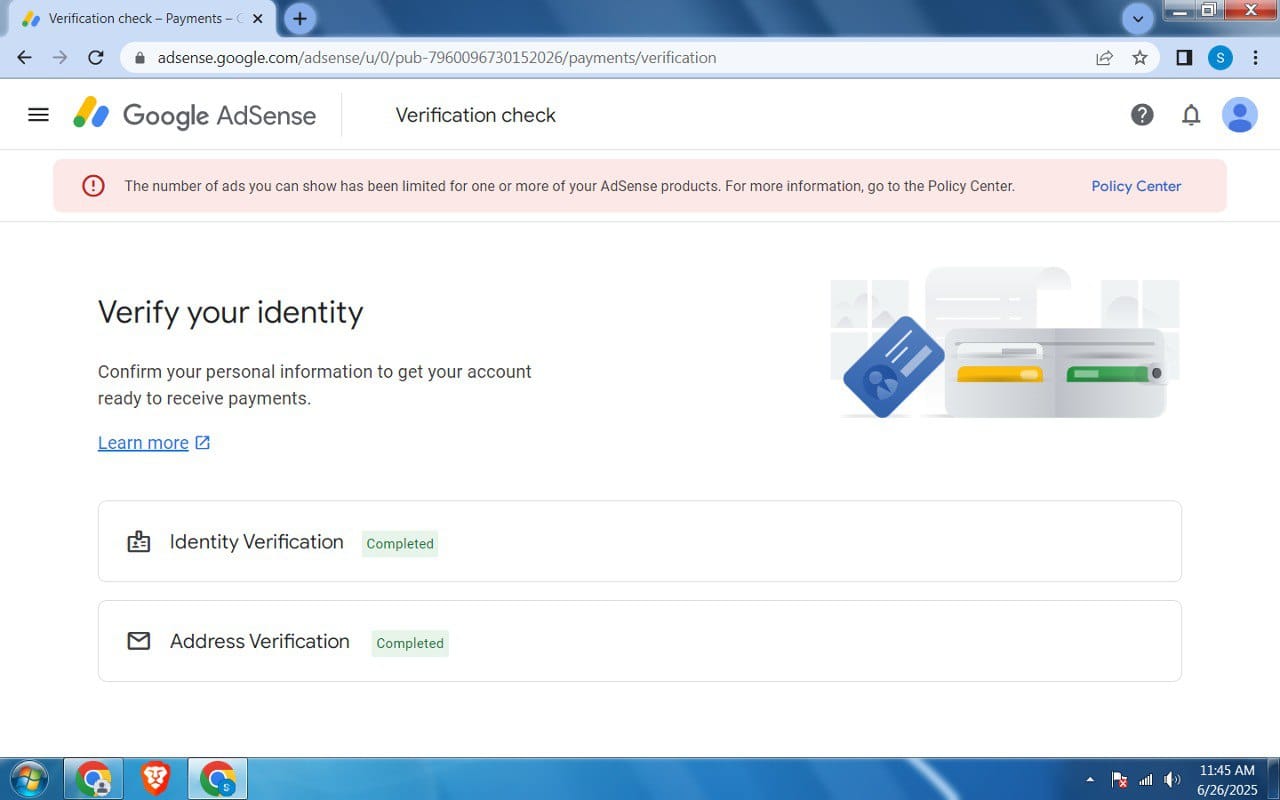Image resolution: width=1280 pixels, height=800 pixels.
Task: Click the Completed badge beside Address Verification
Action: click(x=410, y=643)
